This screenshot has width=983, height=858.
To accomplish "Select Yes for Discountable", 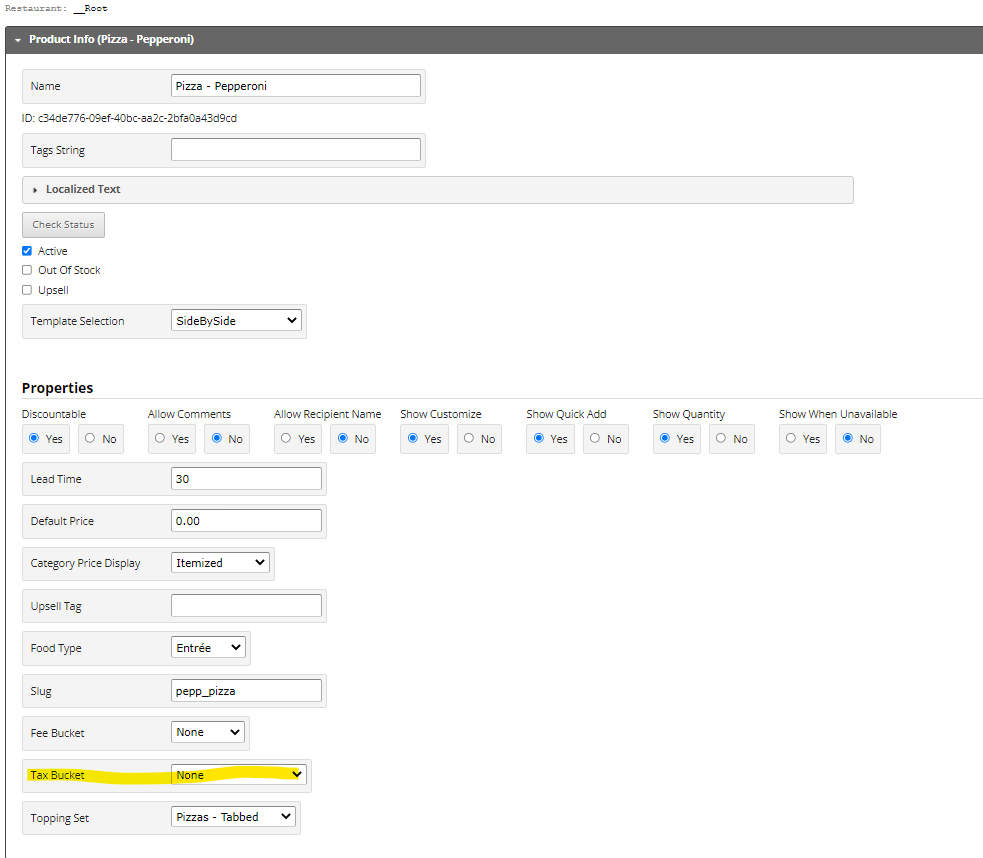I will (34, 438).
